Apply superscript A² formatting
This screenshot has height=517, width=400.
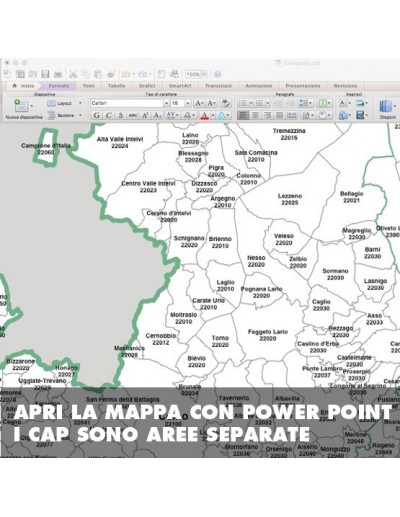[x=145, y=115]
